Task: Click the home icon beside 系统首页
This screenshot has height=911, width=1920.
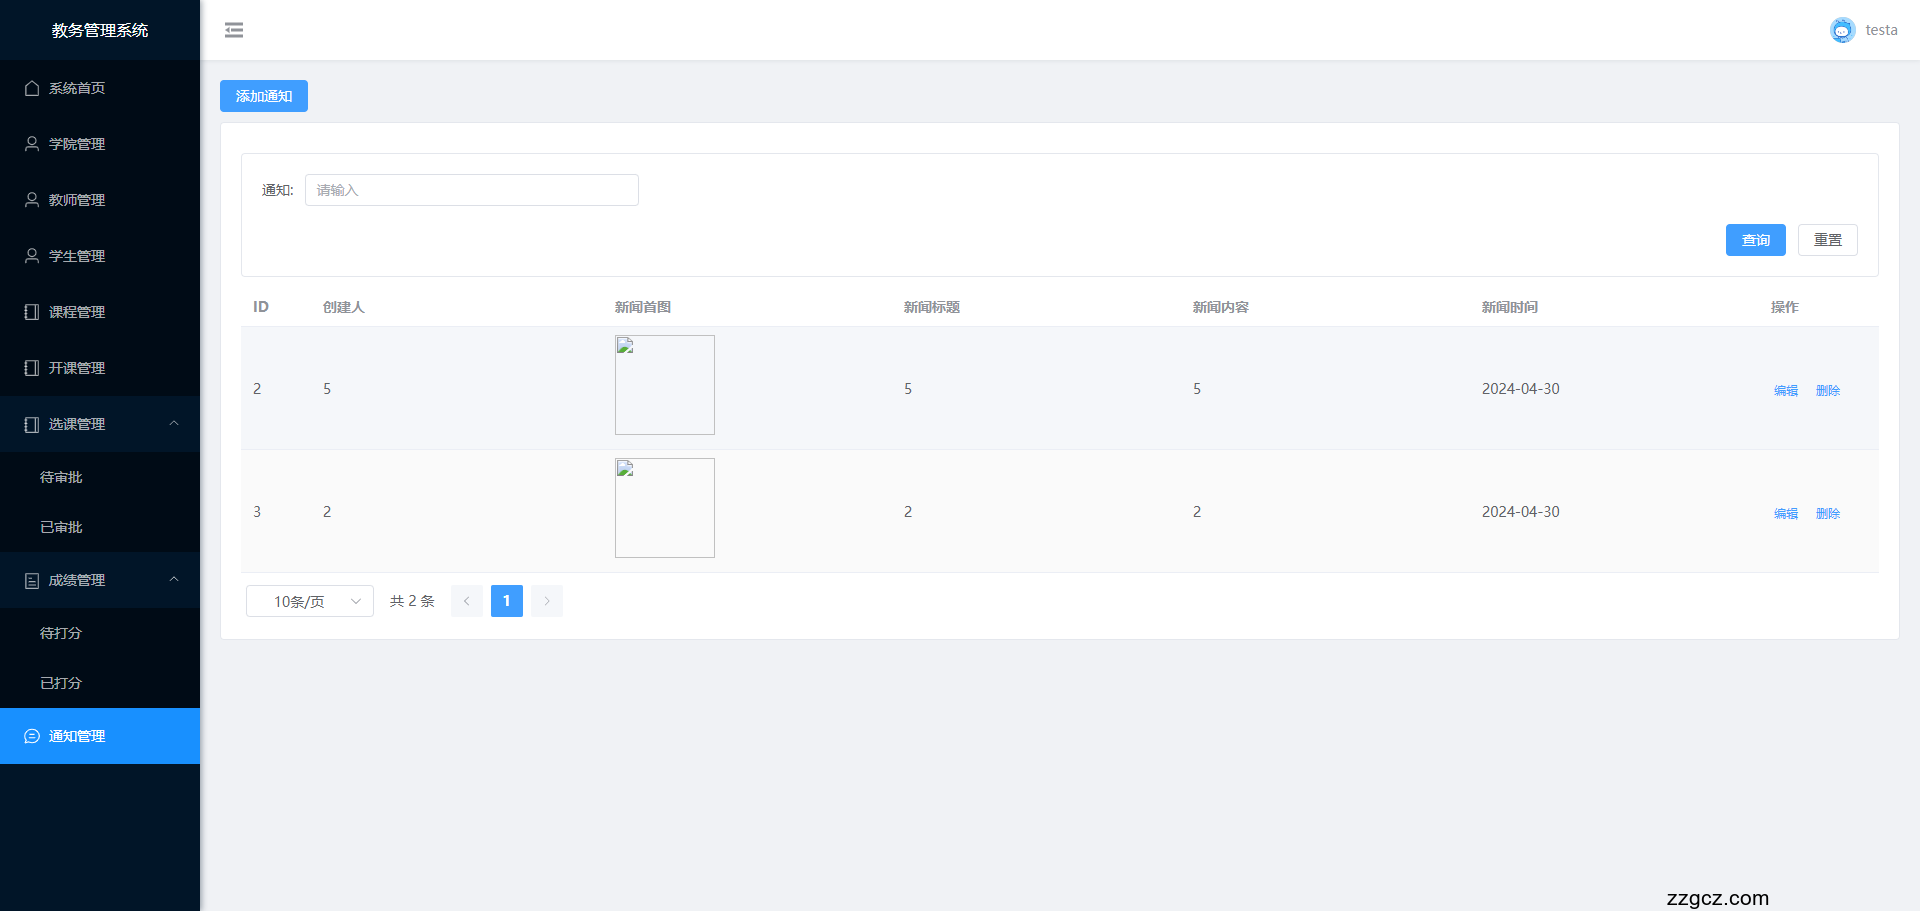Action: 32,88
